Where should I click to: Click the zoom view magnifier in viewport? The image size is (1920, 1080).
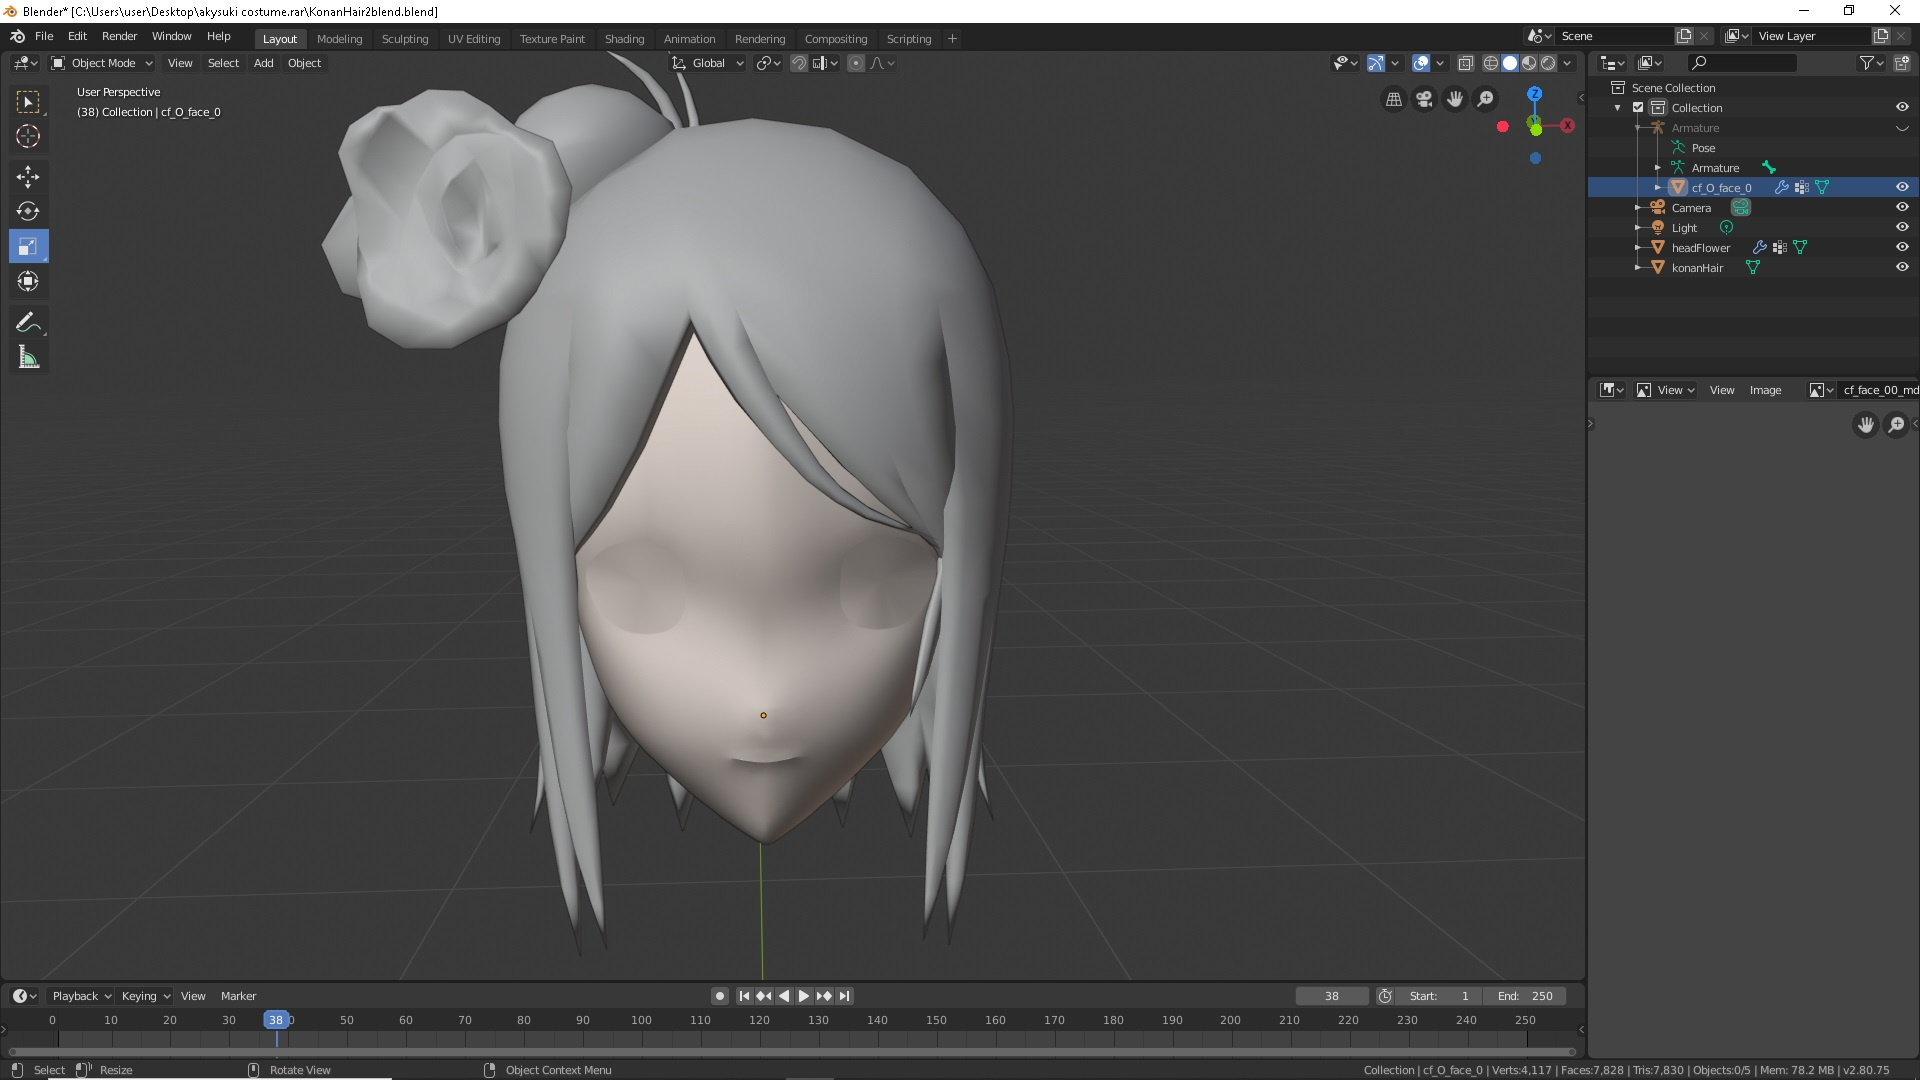pos(1486,99)
